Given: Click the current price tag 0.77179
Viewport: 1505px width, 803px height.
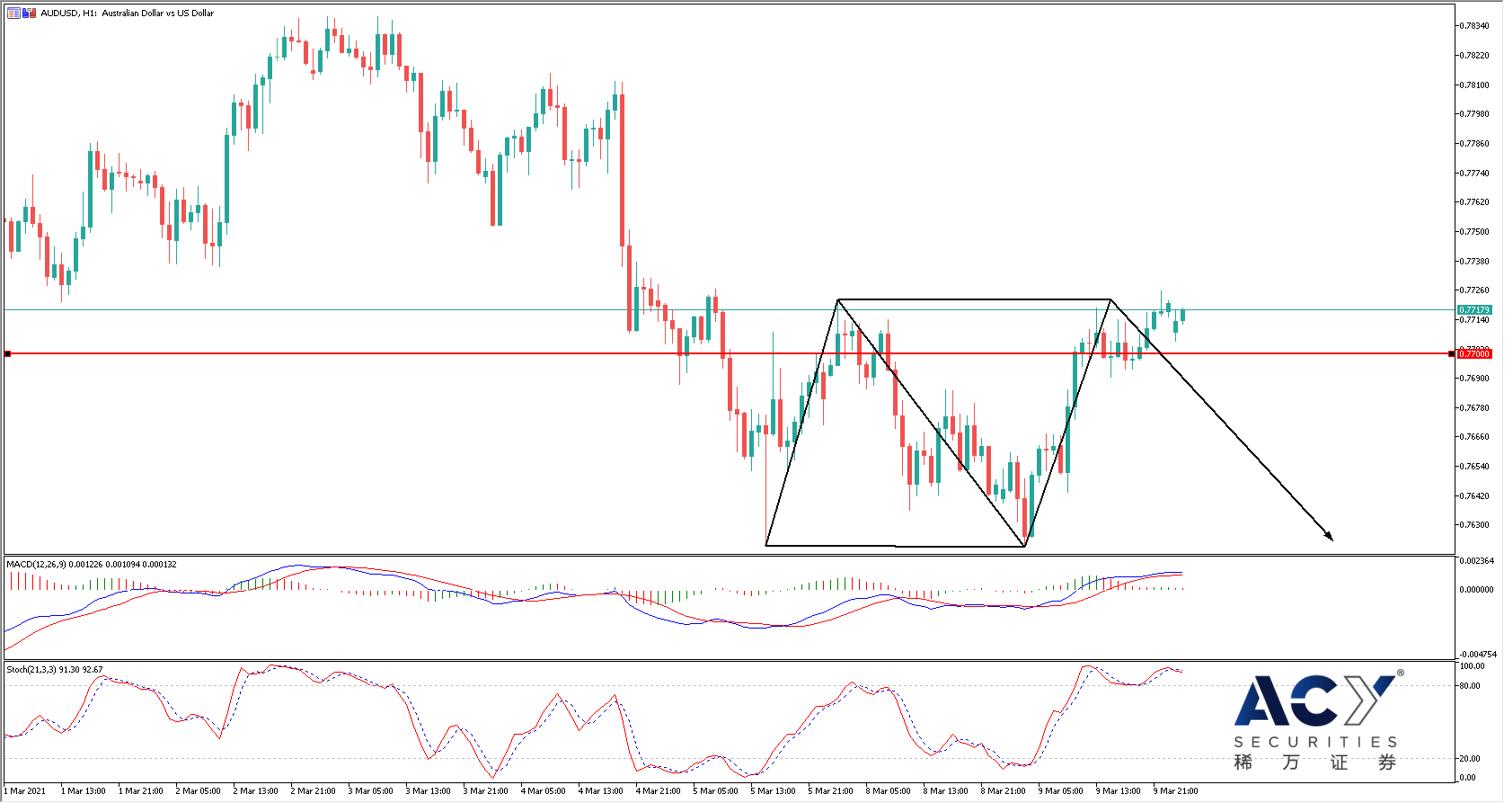Looking at the screenshot, I should tap(1474, 310).
